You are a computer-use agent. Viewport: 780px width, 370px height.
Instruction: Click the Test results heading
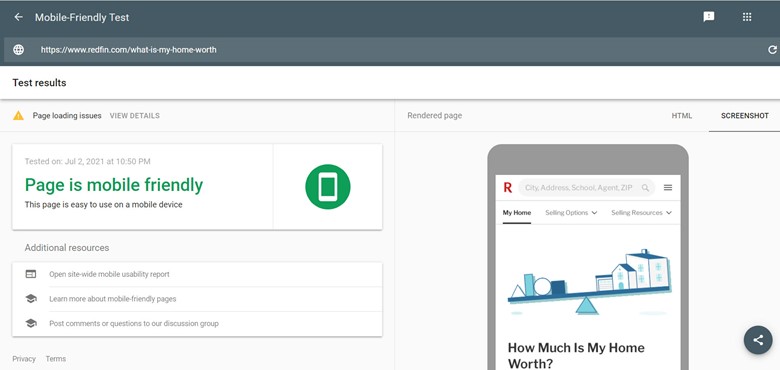pos(39,83)
